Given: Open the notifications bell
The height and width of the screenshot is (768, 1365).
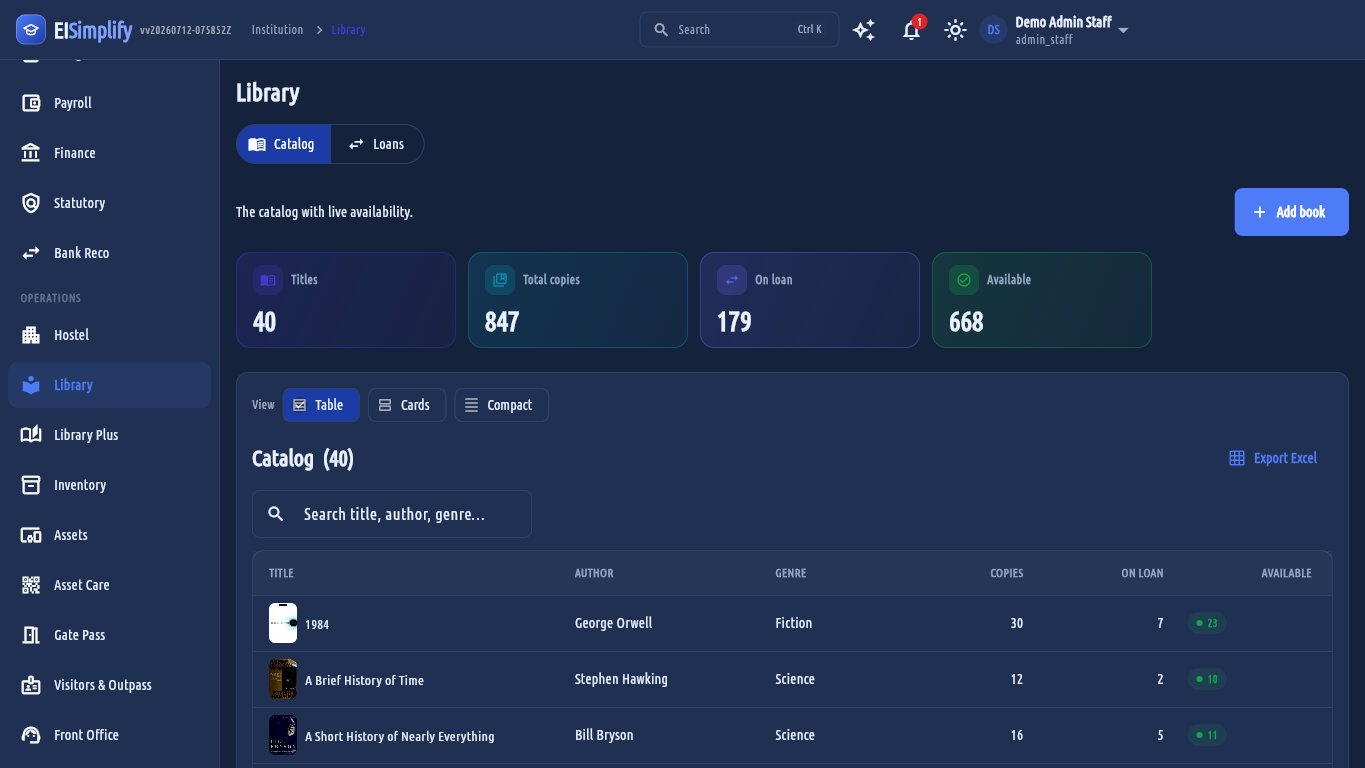Looking at the screenshot, I should tap(911, 30).
